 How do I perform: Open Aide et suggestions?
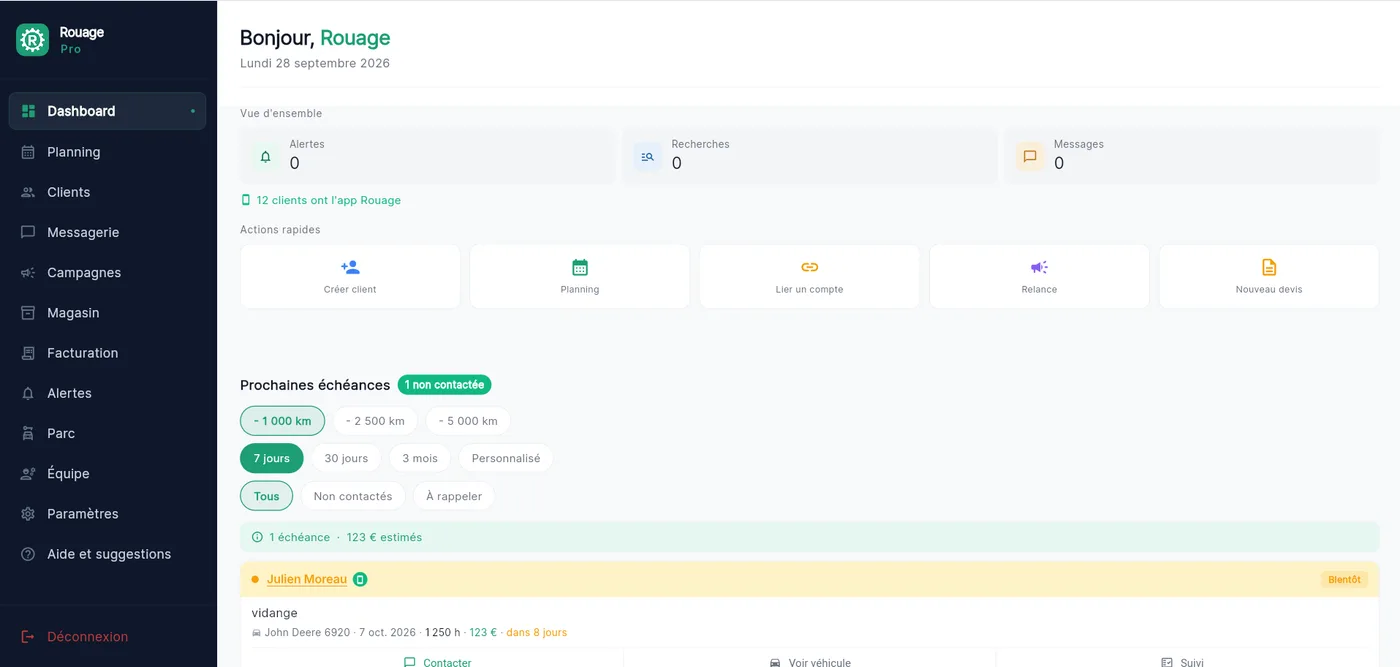(107, 554)
